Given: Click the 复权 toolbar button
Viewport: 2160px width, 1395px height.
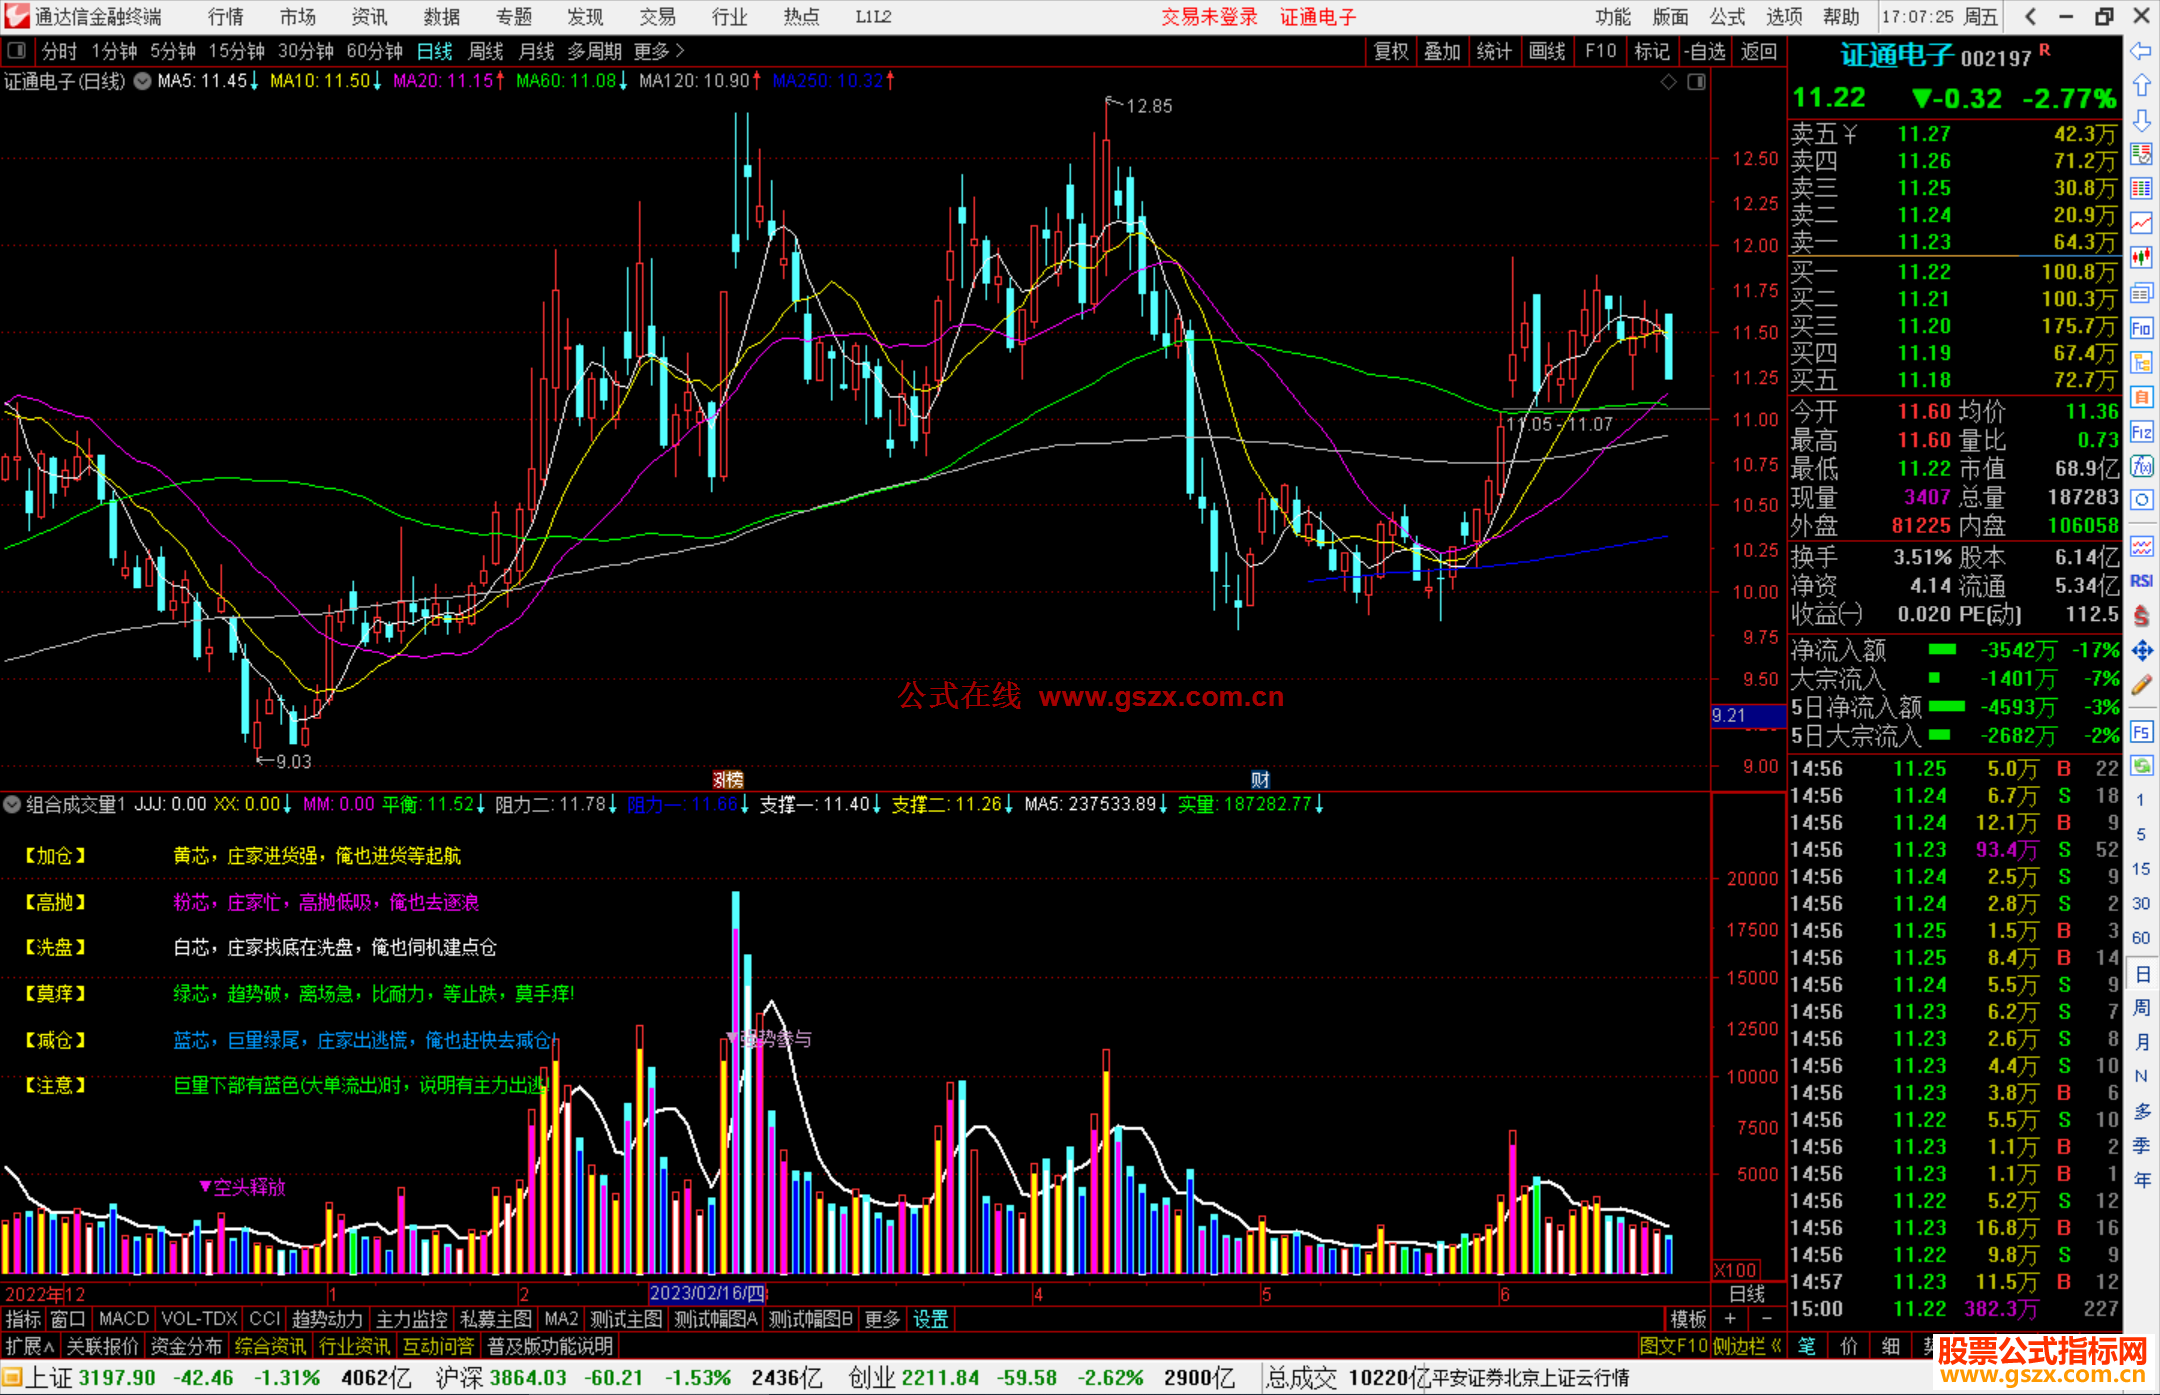Looking at the screenshot, I should tap(1390, 51).
